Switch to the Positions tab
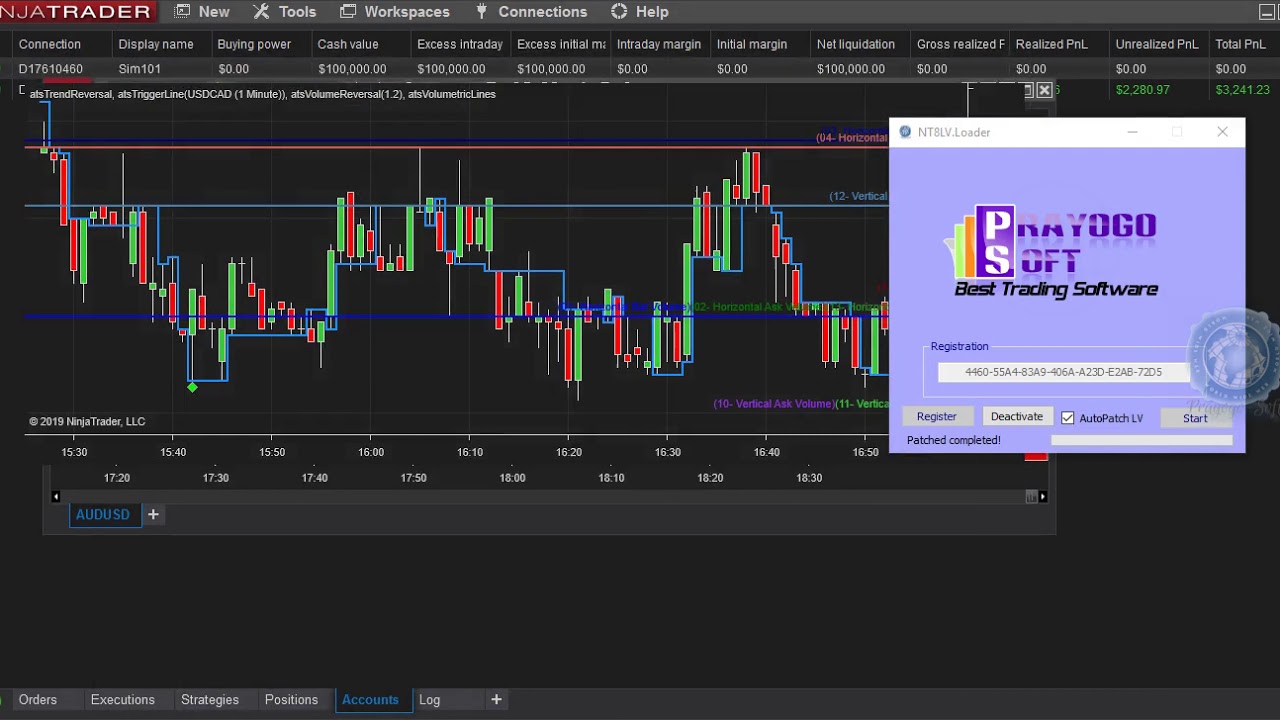1280x720 pixels. pos(291,700)
